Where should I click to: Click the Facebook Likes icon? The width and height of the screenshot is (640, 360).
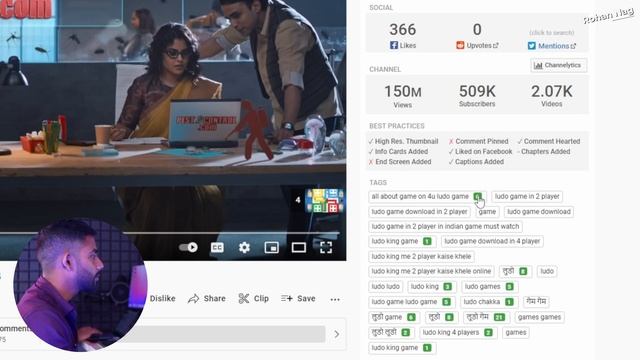click(x=394, y=45)
